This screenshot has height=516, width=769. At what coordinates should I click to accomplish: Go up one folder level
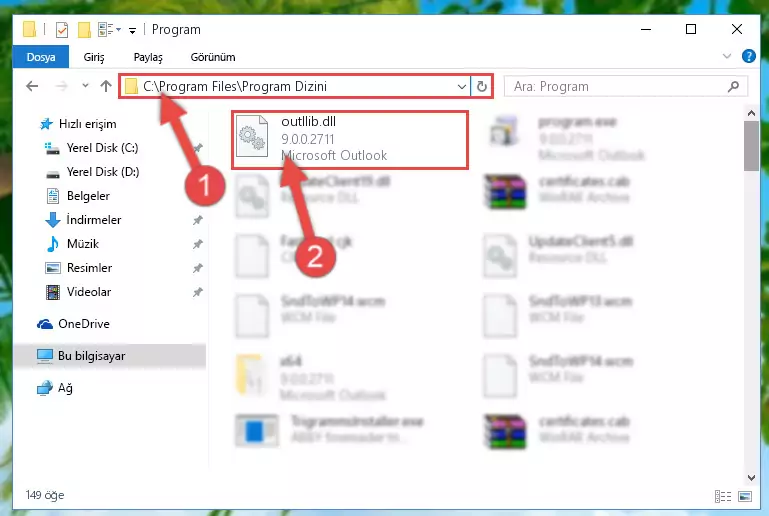click(106, 86)
